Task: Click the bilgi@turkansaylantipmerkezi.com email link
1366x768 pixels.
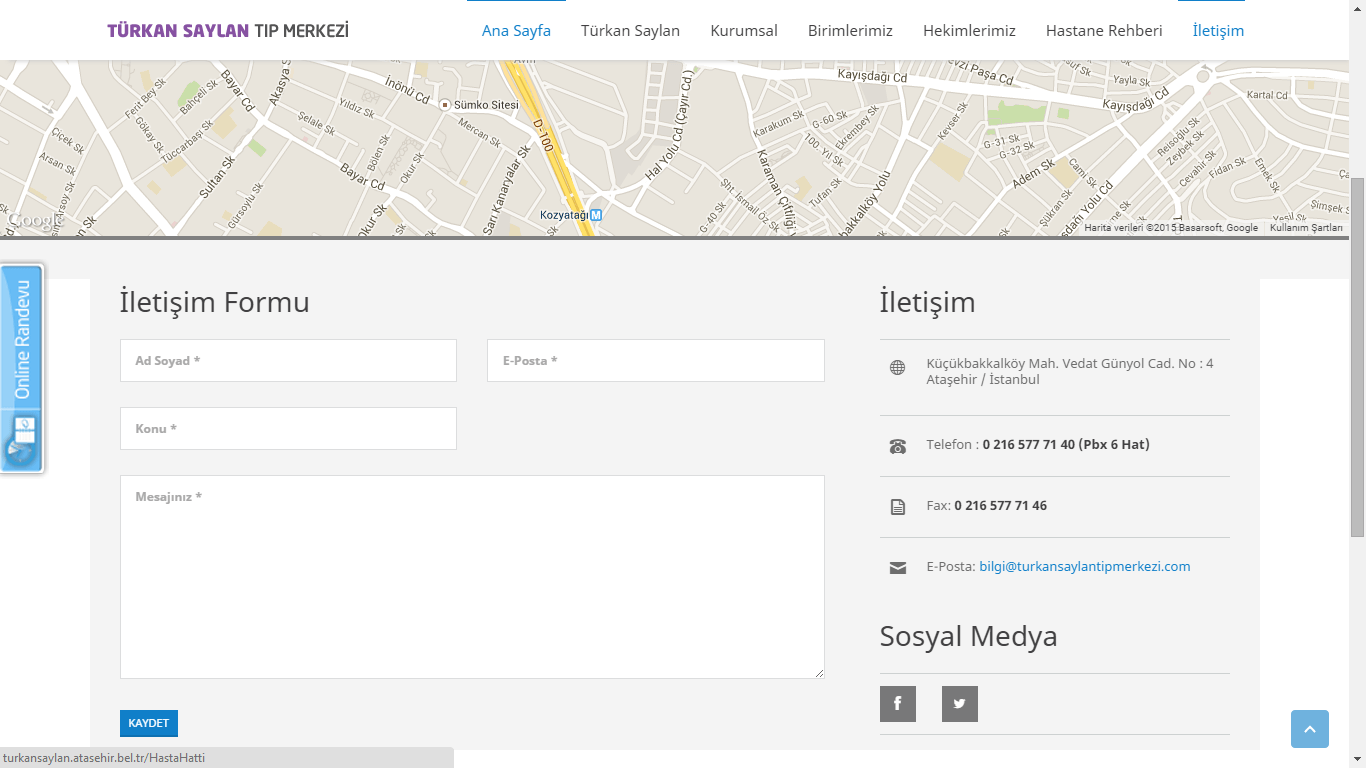Action: [1085, 566]
